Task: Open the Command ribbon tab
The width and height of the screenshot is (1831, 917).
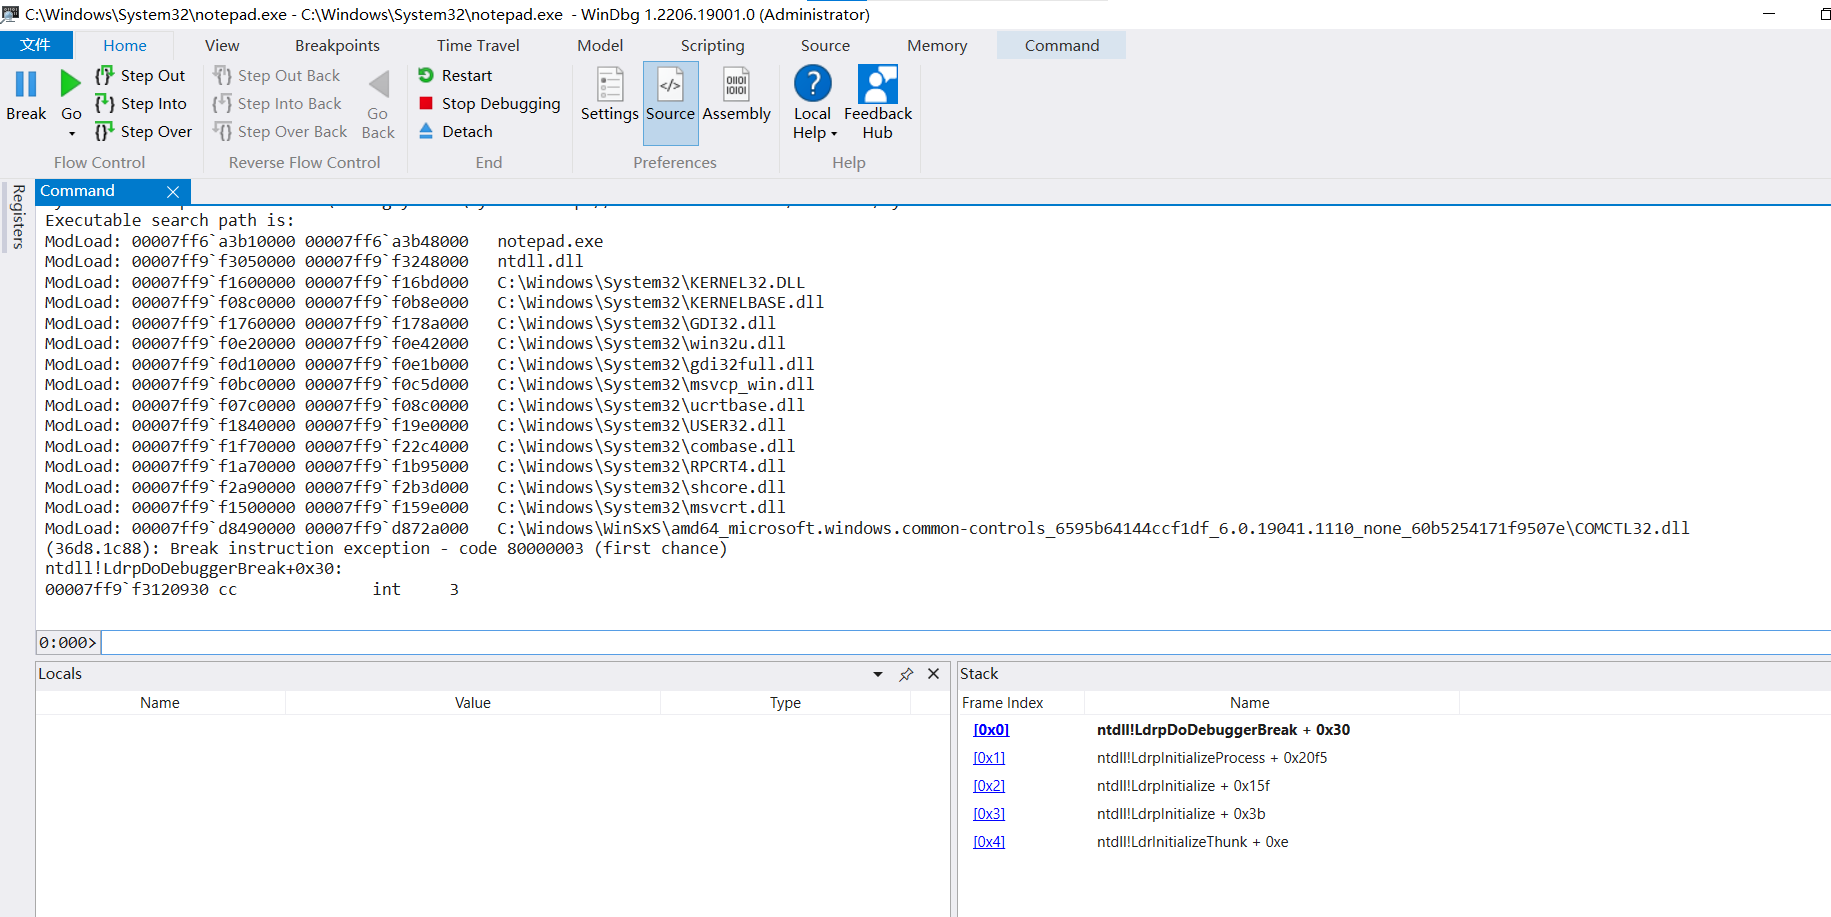Action: coord(1062,45)
